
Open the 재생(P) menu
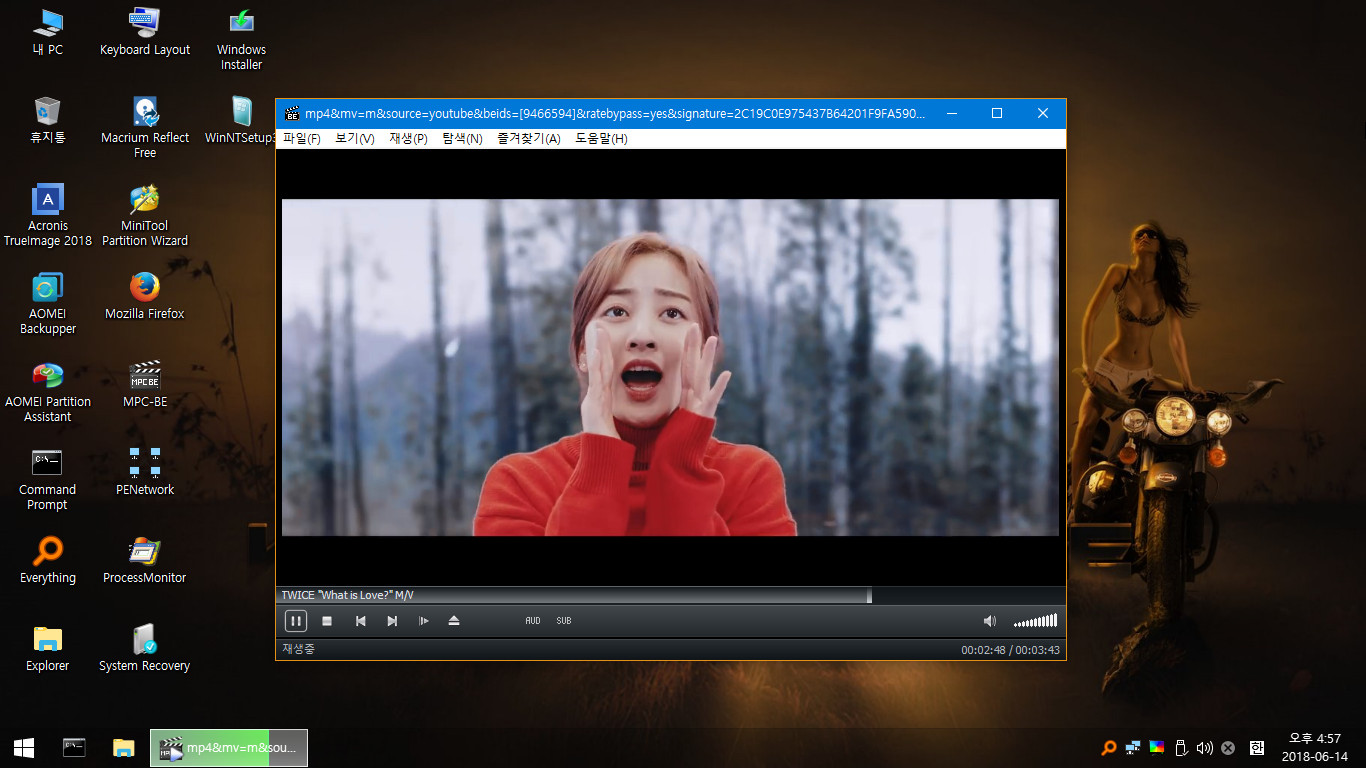408,138
